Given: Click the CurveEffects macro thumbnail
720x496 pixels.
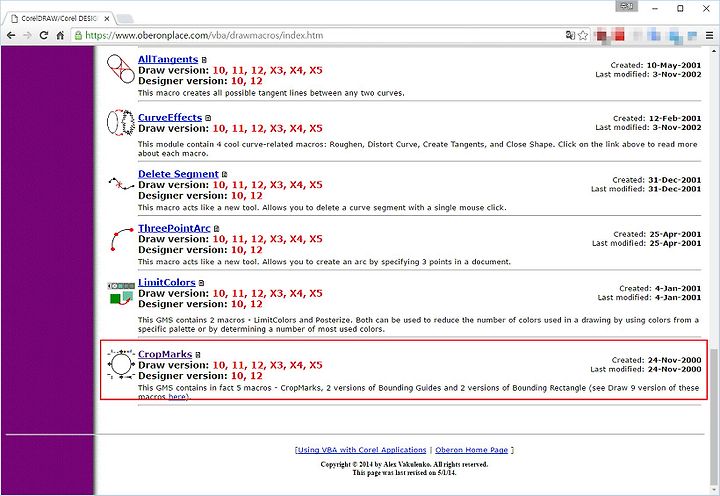Looking at the screenshot, I should (x=120, y=123).
